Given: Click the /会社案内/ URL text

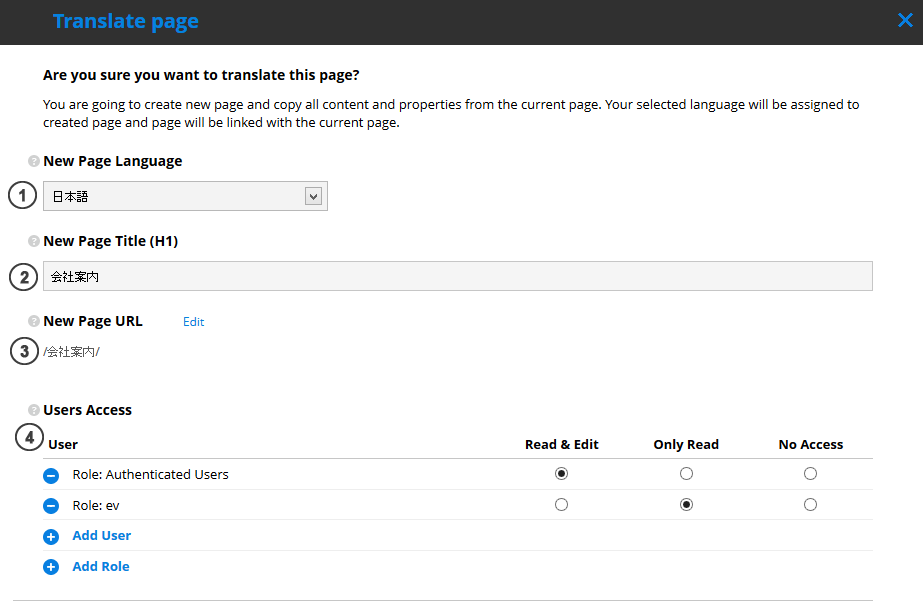Looking at the screenshot, I should (71, 352).
